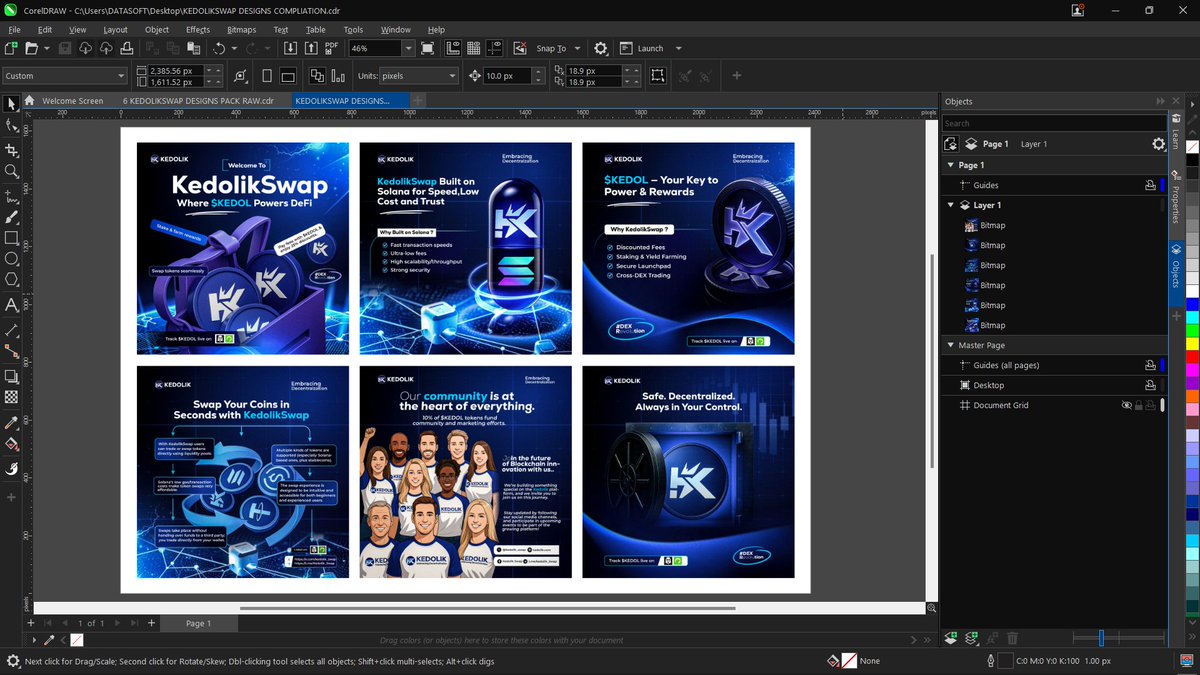
Task: Select the Ellipse tool
Action: click(x=11, y=259)
